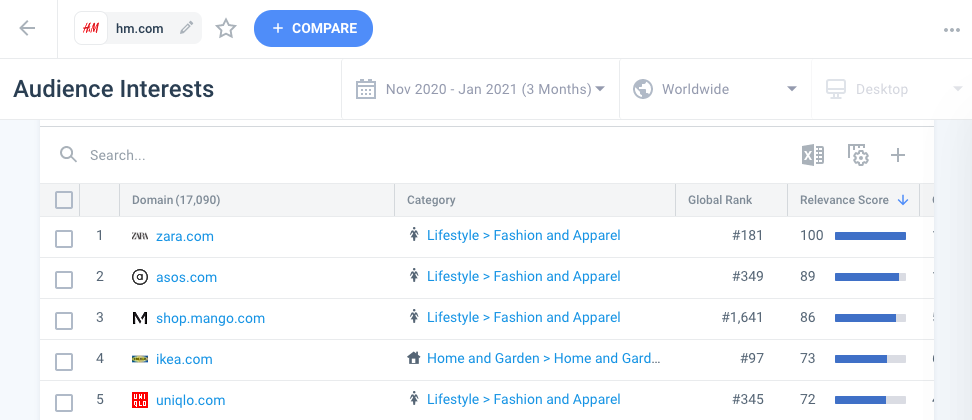Image resolution: width=972 pixels, height=420 pixels.
Task: Open the ikea.com link
Action: (184, 359)
